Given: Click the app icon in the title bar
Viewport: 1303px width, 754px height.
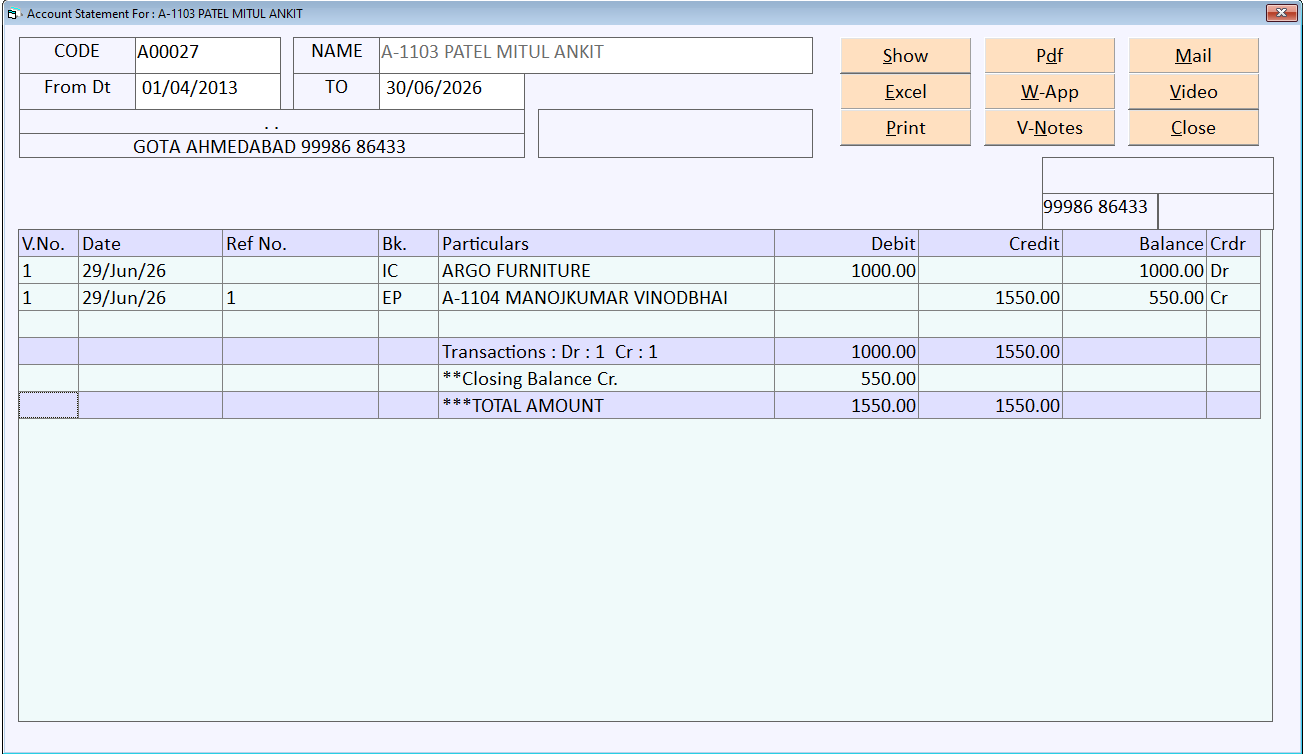Looking at the screenshot, I should point(14,14).
